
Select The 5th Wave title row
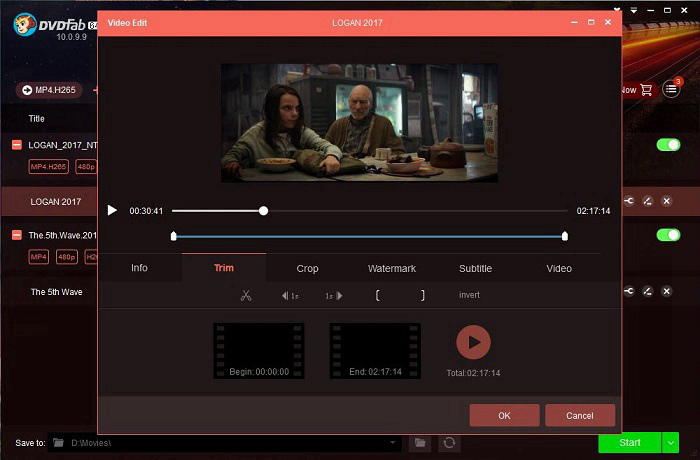56,292
